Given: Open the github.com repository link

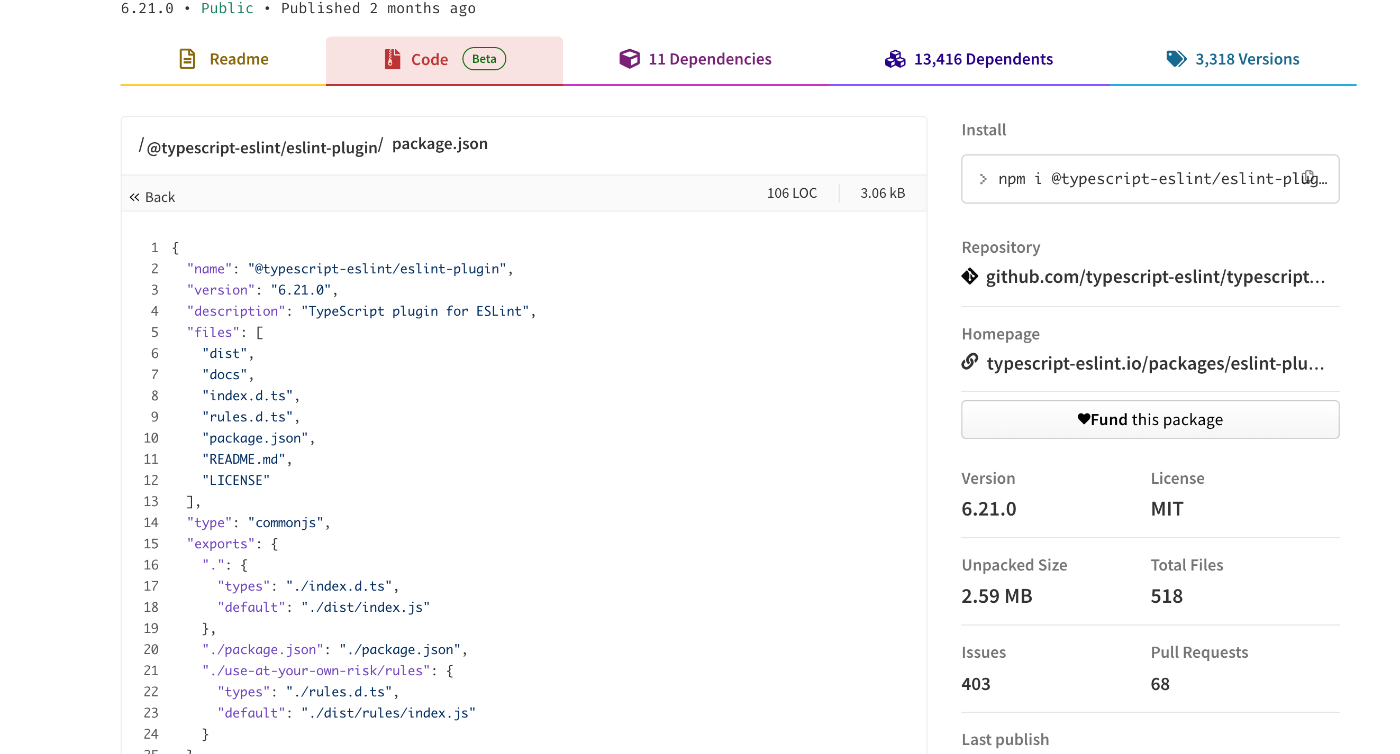Looking at the screenshot, I should click(x=1155, y=277).
